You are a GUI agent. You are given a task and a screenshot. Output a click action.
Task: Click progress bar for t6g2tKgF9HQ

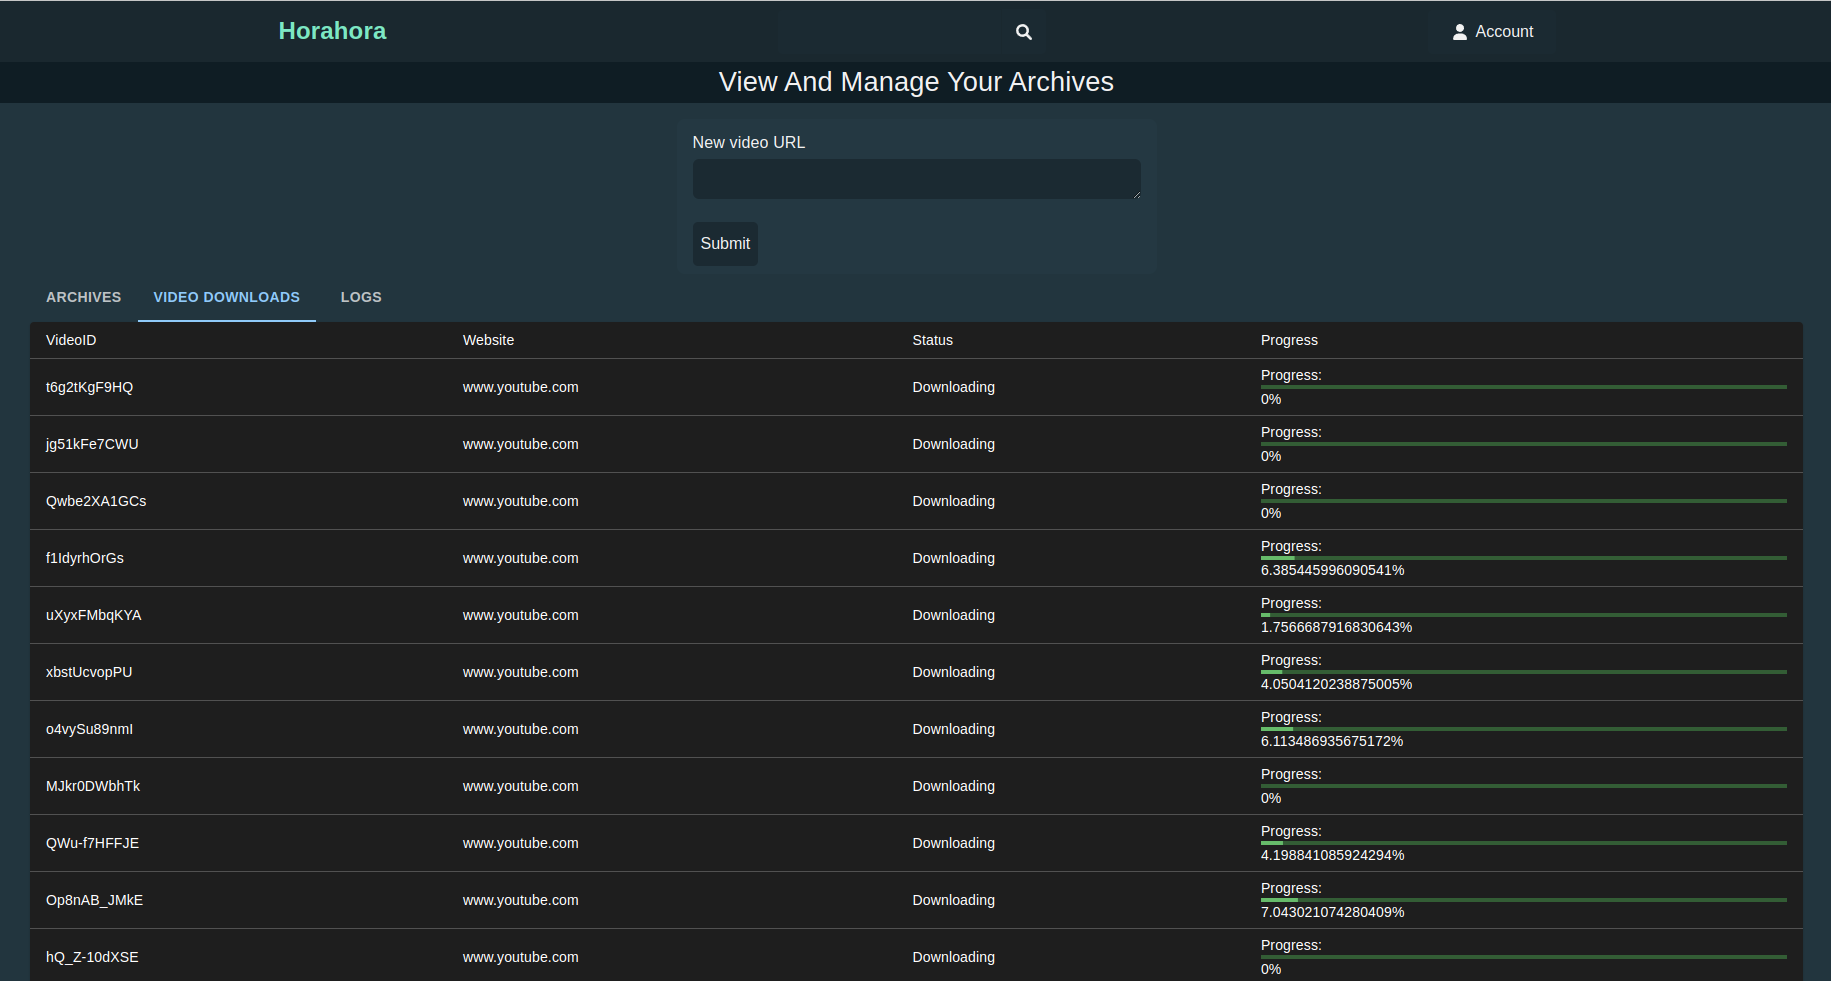(1522, 387)
